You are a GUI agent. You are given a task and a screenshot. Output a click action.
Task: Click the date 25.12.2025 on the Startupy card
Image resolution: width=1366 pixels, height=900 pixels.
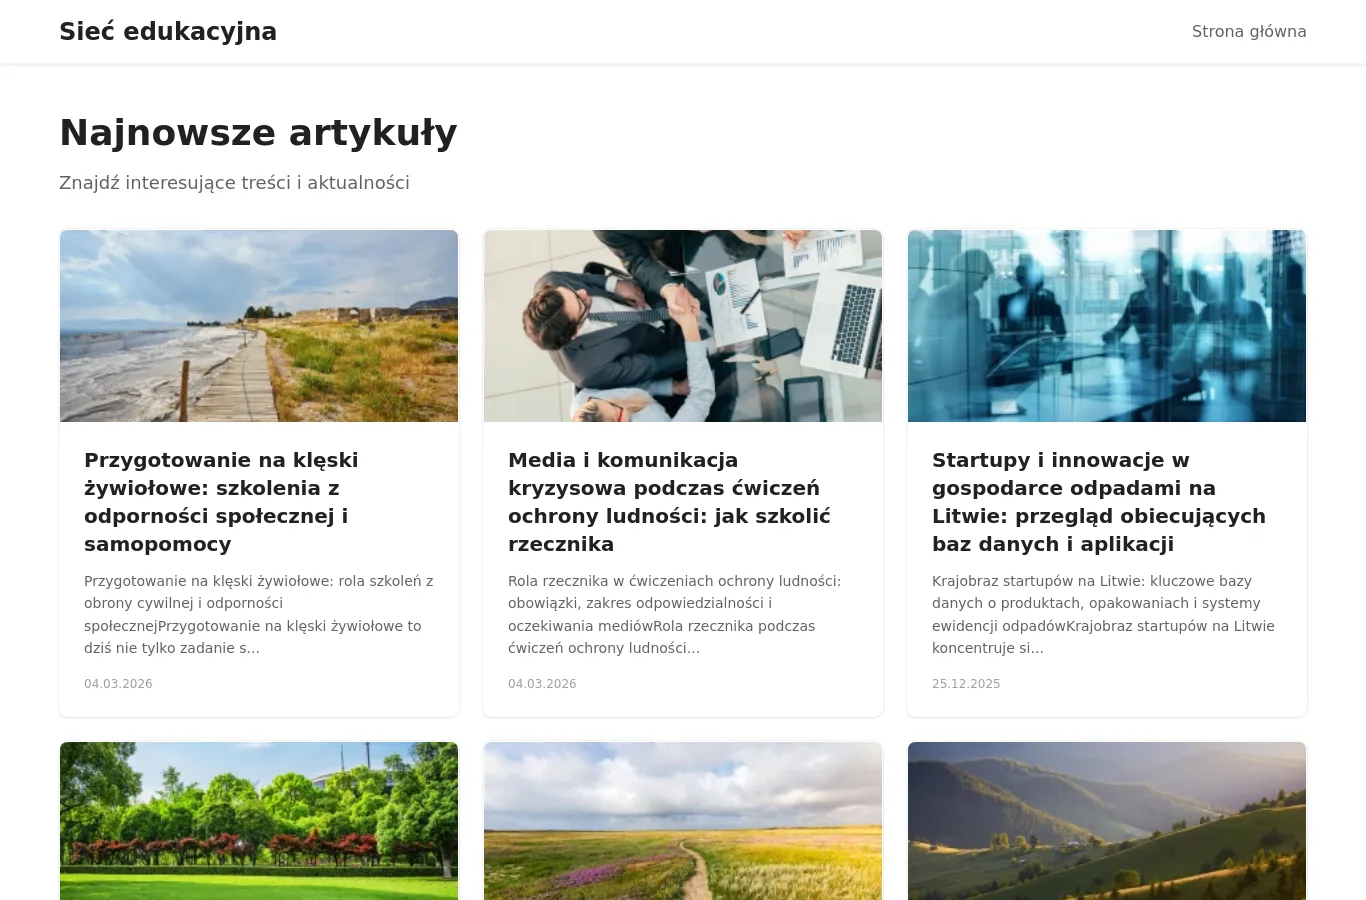tap(966, 684)
